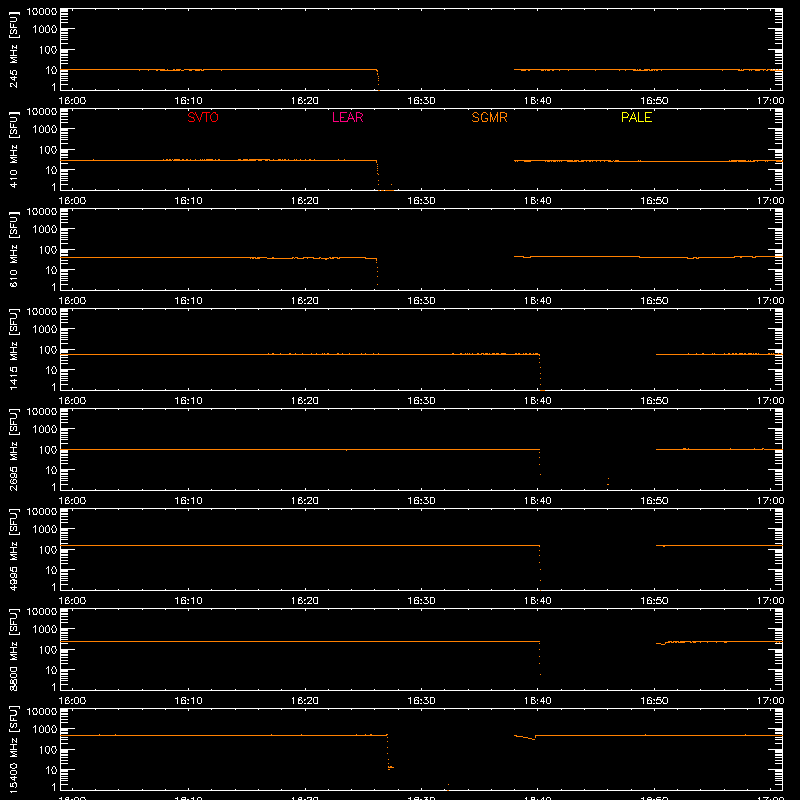
Task: Click the 245 MHz trace drop-off near 16:26
Action: pos(378,80)
